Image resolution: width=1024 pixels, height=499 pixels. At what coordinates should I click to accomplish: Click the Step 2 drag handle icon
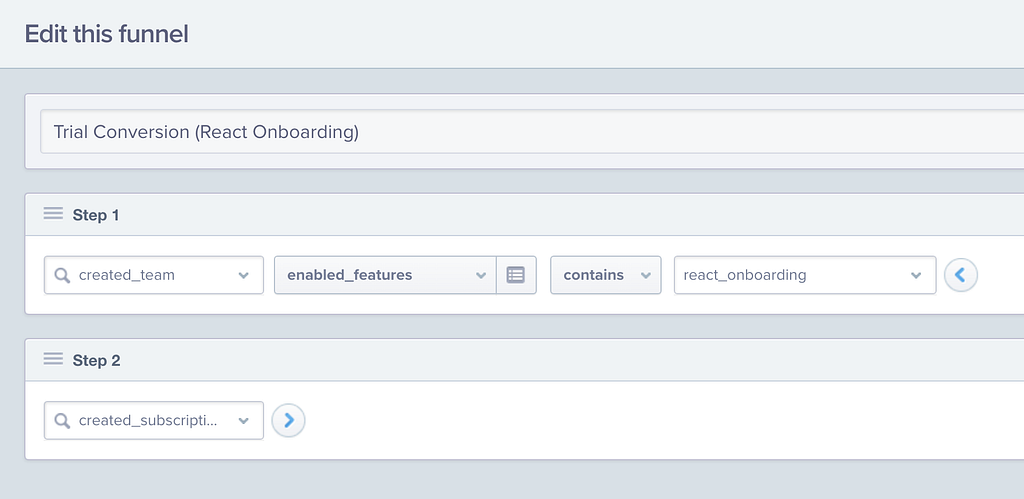point(53,360)
